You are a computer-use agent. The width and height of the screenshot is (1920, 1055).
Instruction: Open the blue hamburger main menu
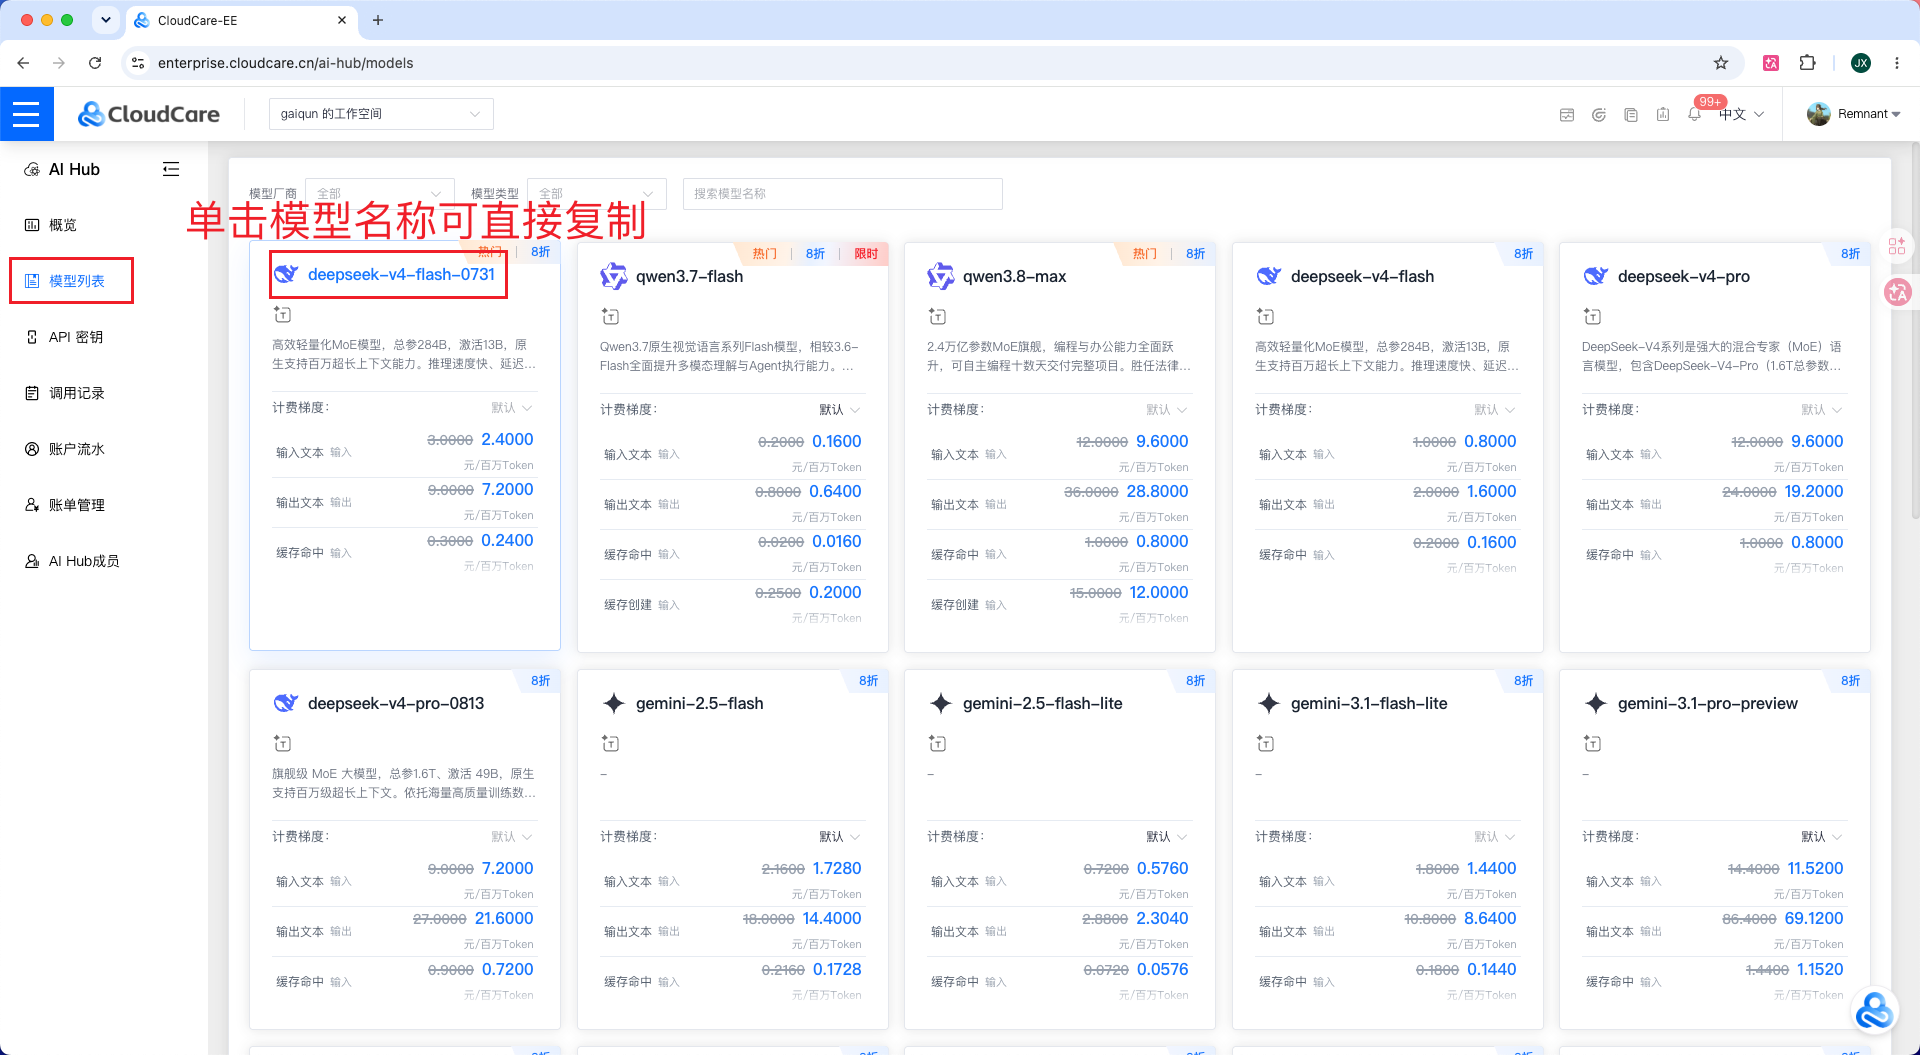[26, 114]
